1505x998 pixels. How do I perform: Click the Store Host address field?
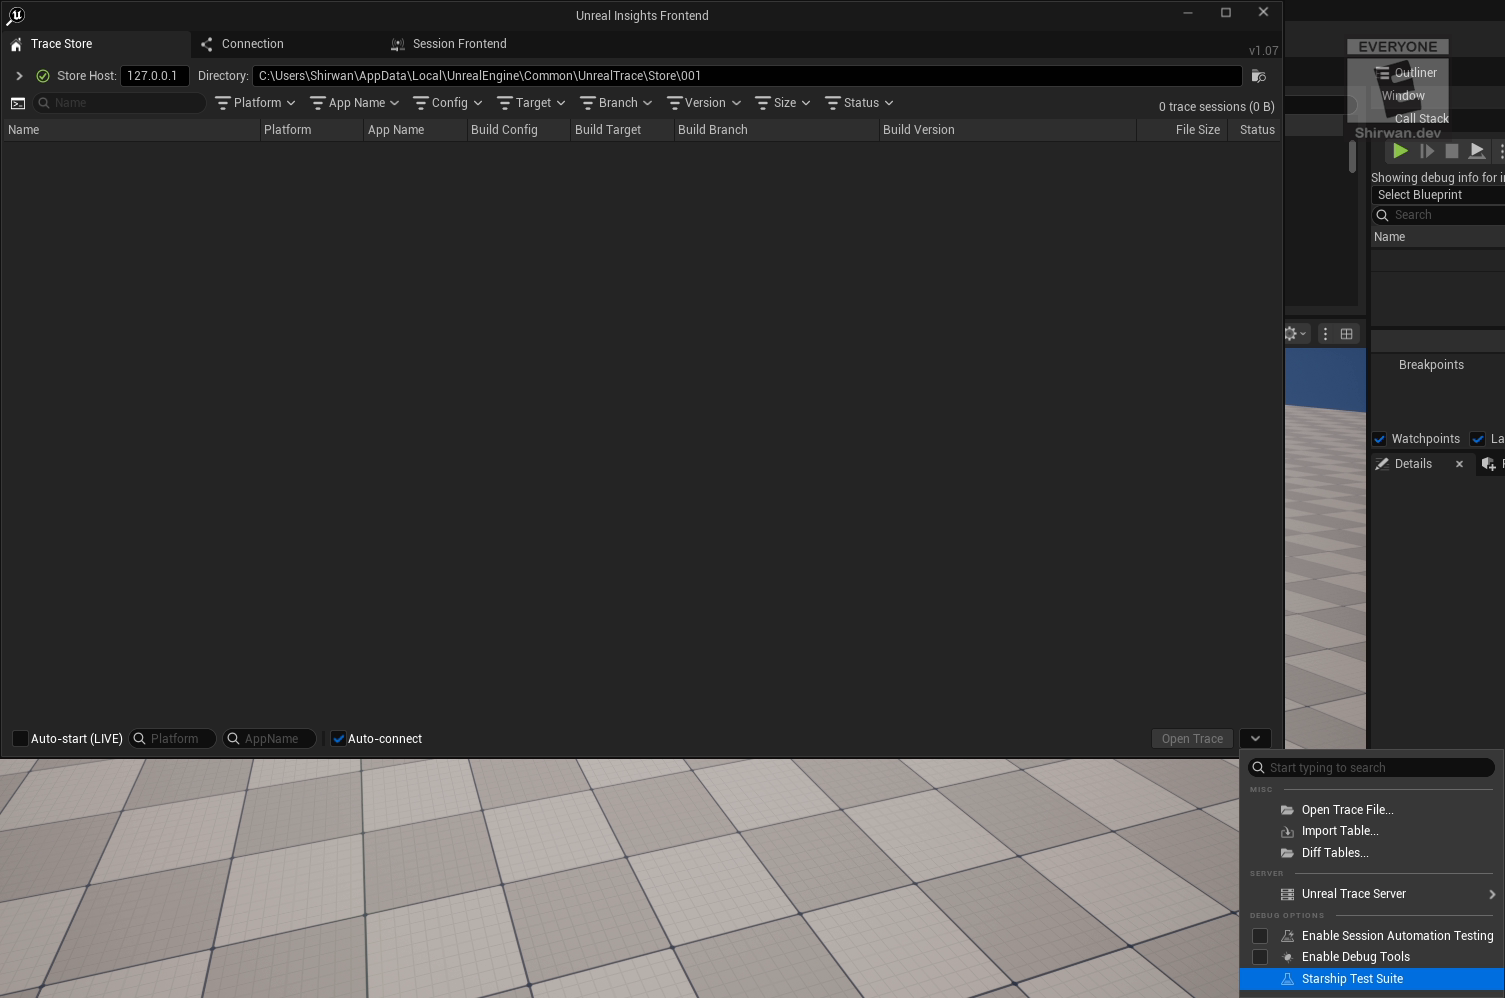point(155,76)
